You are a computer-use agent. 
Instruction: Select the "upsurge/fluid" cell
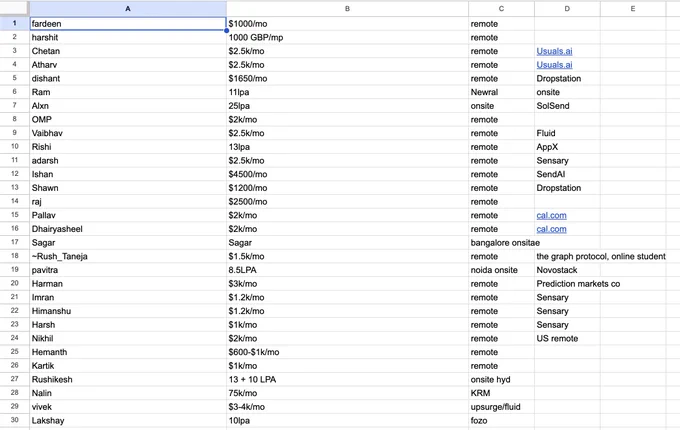pos(501,407)
